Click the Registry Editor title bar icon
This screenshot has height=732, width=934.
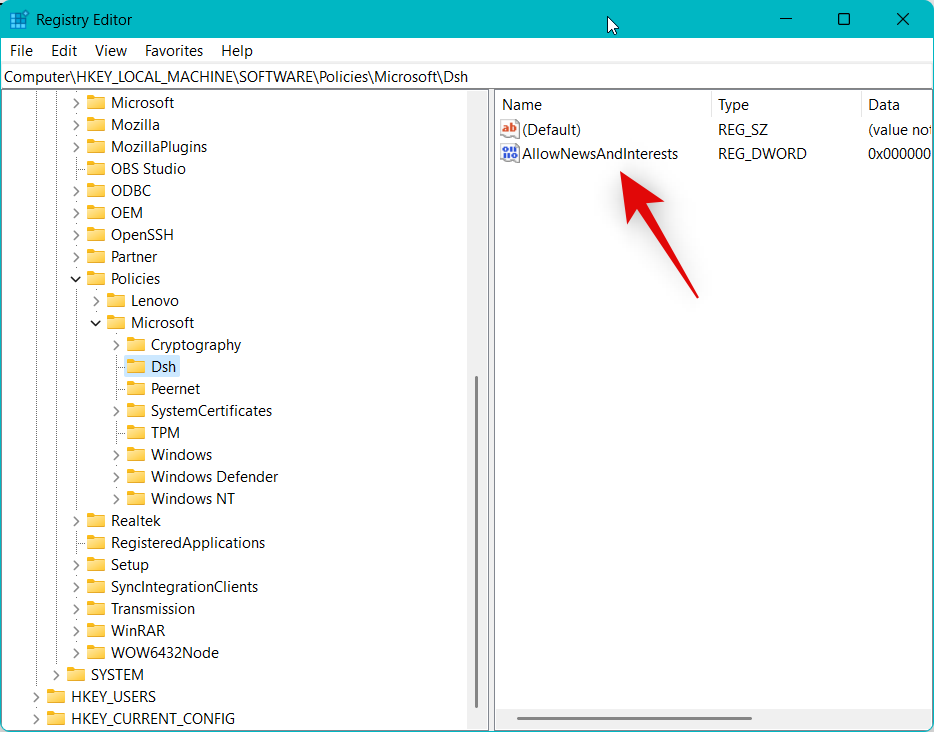tap(16, 19)
